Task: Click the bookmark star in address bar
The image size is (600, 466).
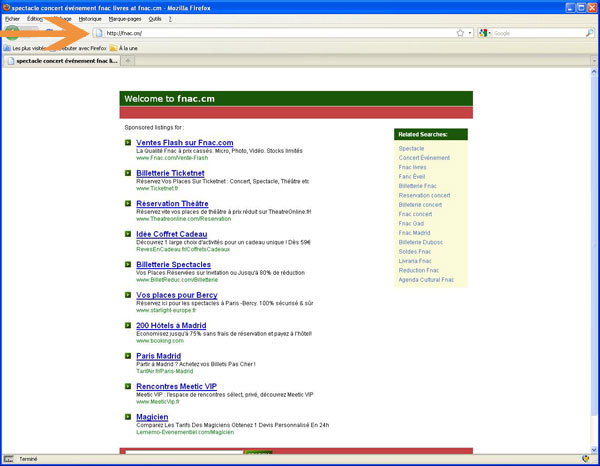Action: click(x=460, y=33)
